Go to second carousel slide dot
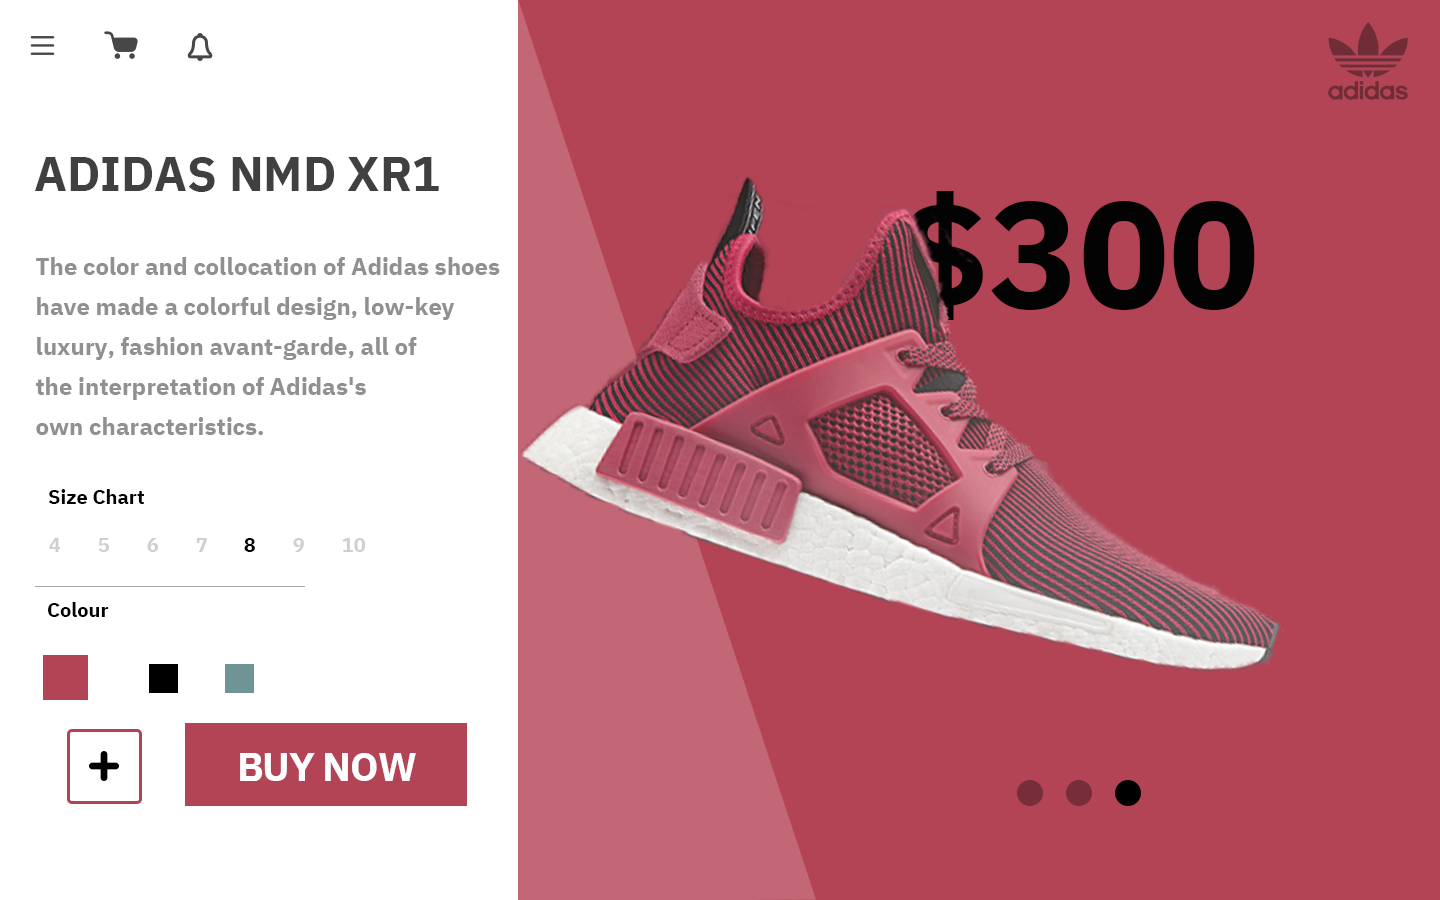Screen dimensions: 1440x900 pyautogui.click(x=1079, y=793)
